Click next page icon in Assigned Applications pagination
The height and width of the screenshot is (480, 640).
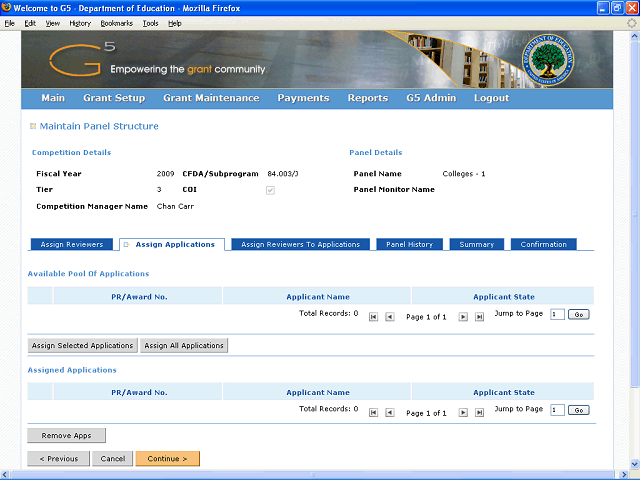[x=463, y=412]
